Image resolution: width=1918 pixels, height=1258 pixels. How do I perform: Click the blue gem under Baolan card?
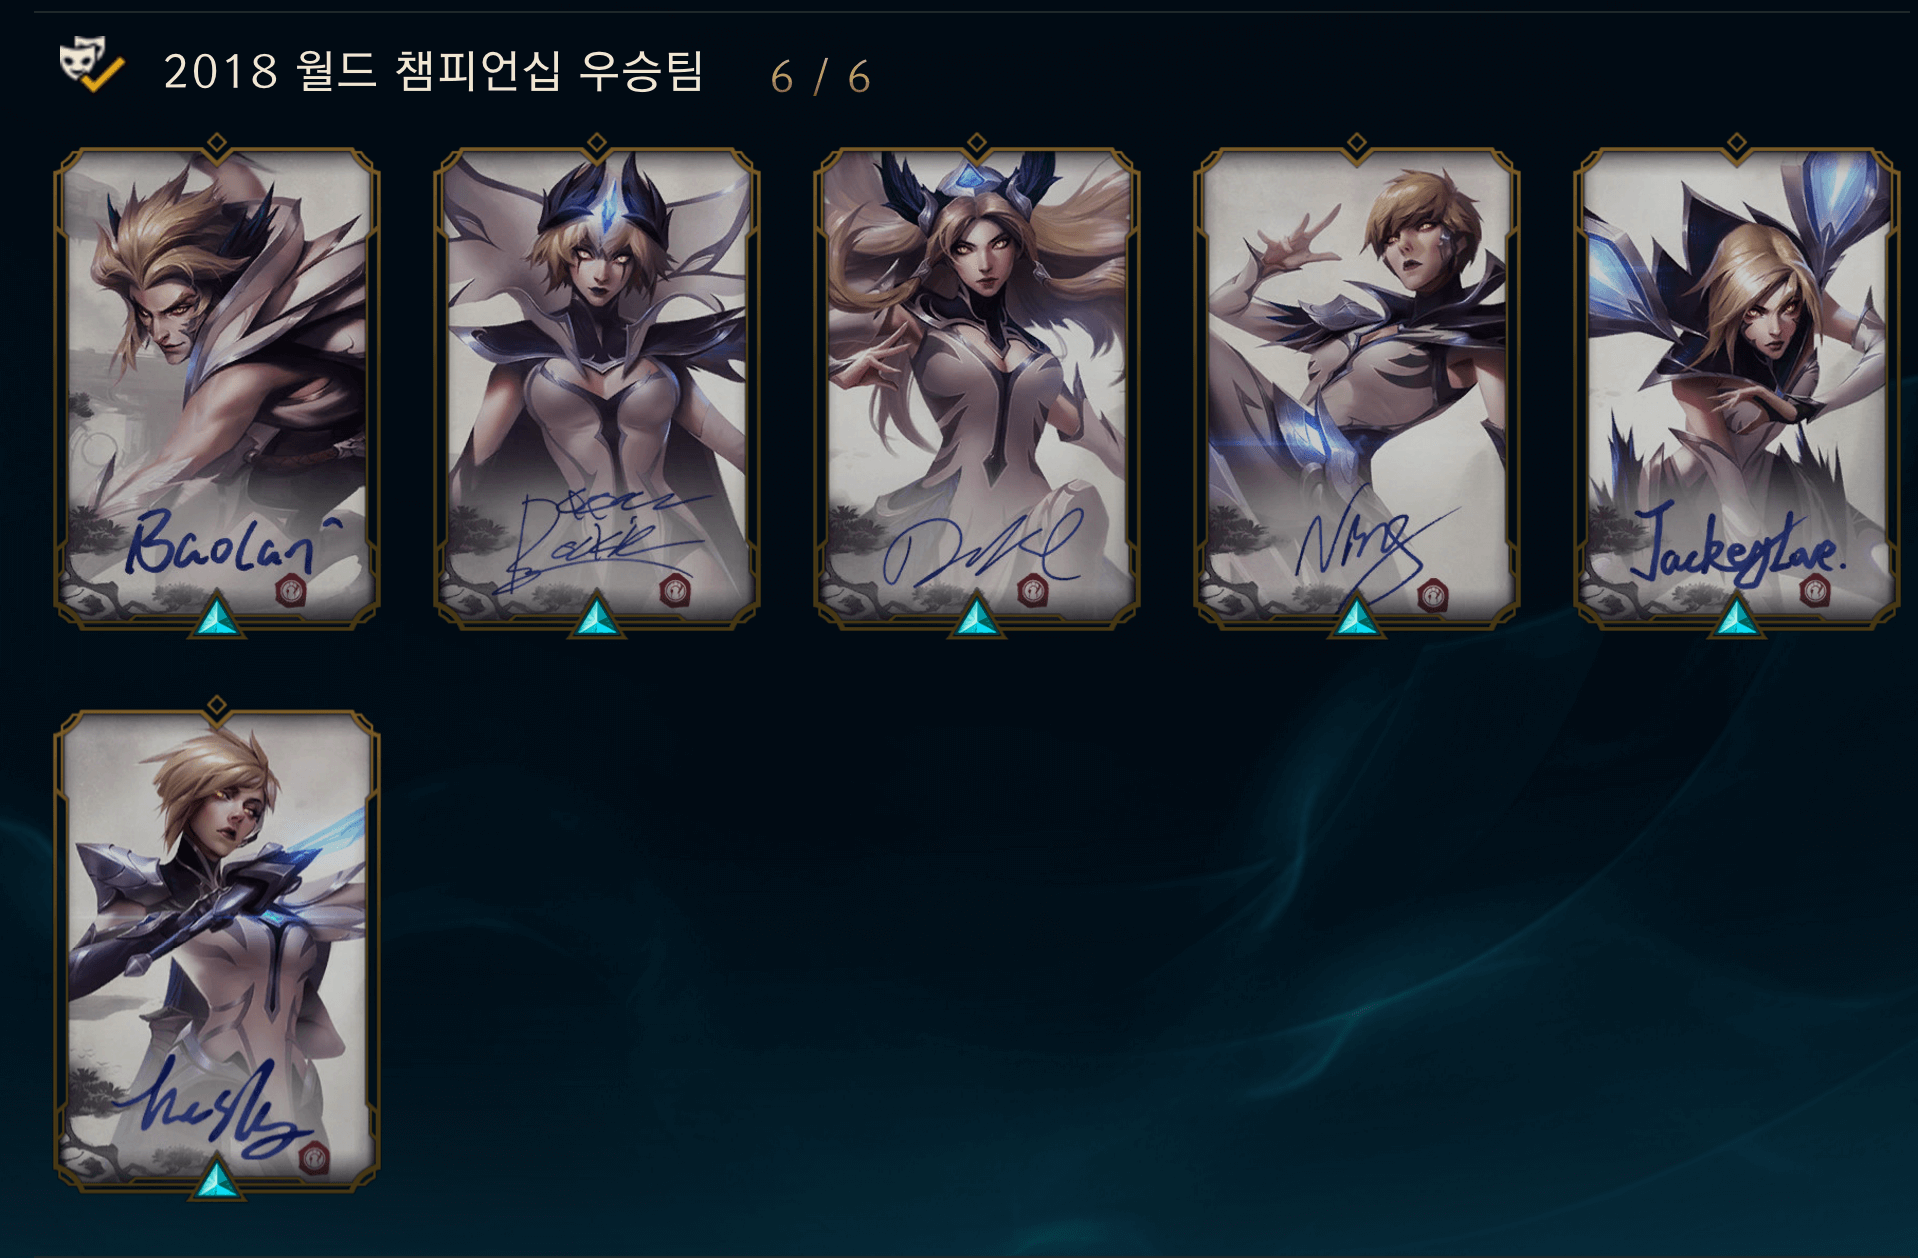(217, 616)
